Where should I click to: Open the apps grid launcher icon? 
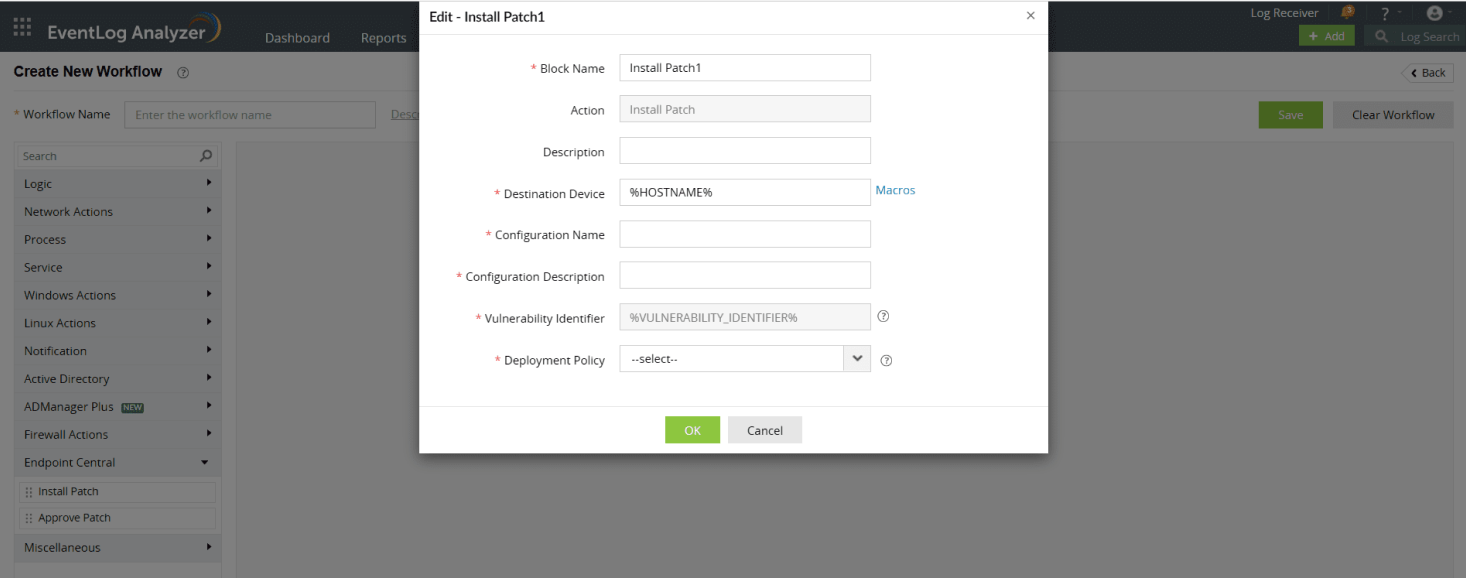(22, 27)
